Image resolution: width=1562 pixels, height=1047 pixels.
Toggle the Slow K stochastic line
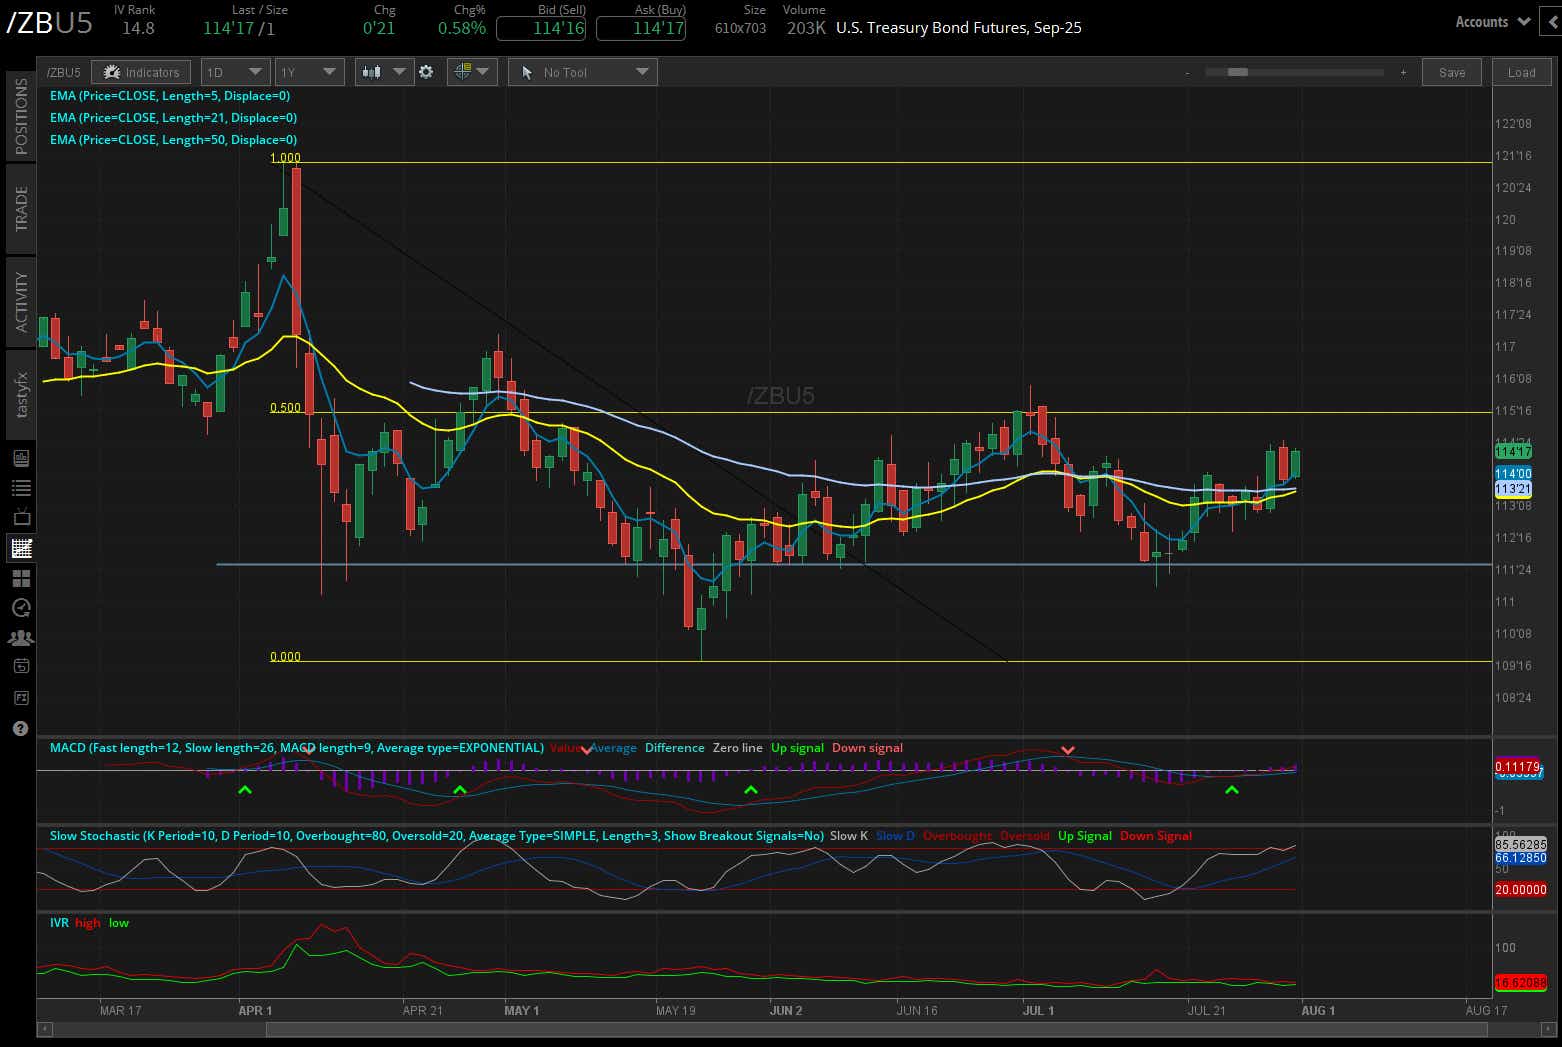click(x=848, y=836)
